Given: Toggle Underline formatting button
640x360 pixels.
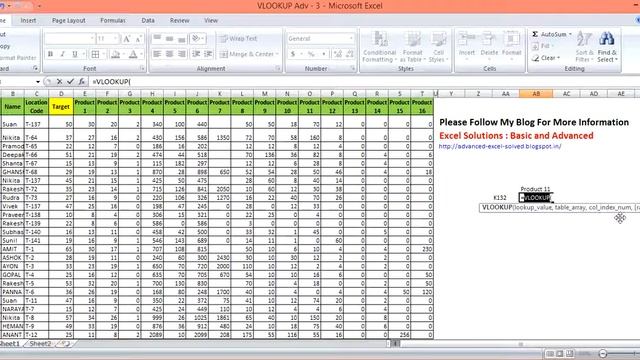Looking at the screenshot, I should pos(75,54).
